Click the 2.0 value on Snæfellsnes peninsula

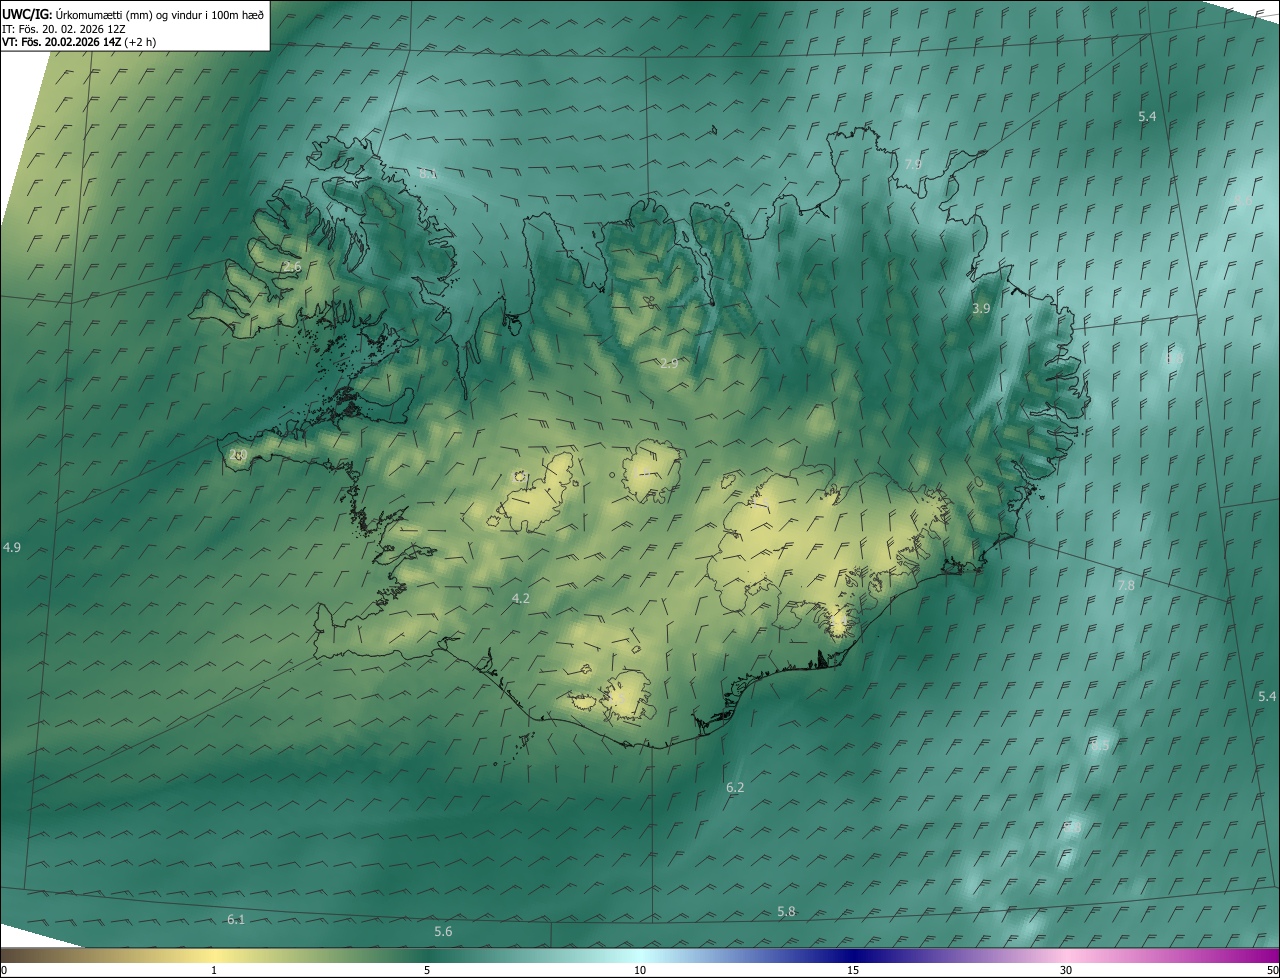[238, 455]
